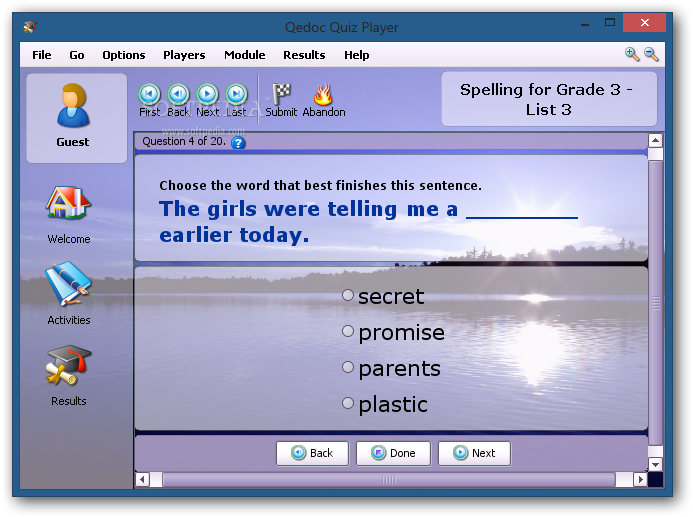Open the Results graduation cap icon
This screenshot has height=517, width=693.
click(69, 365)
